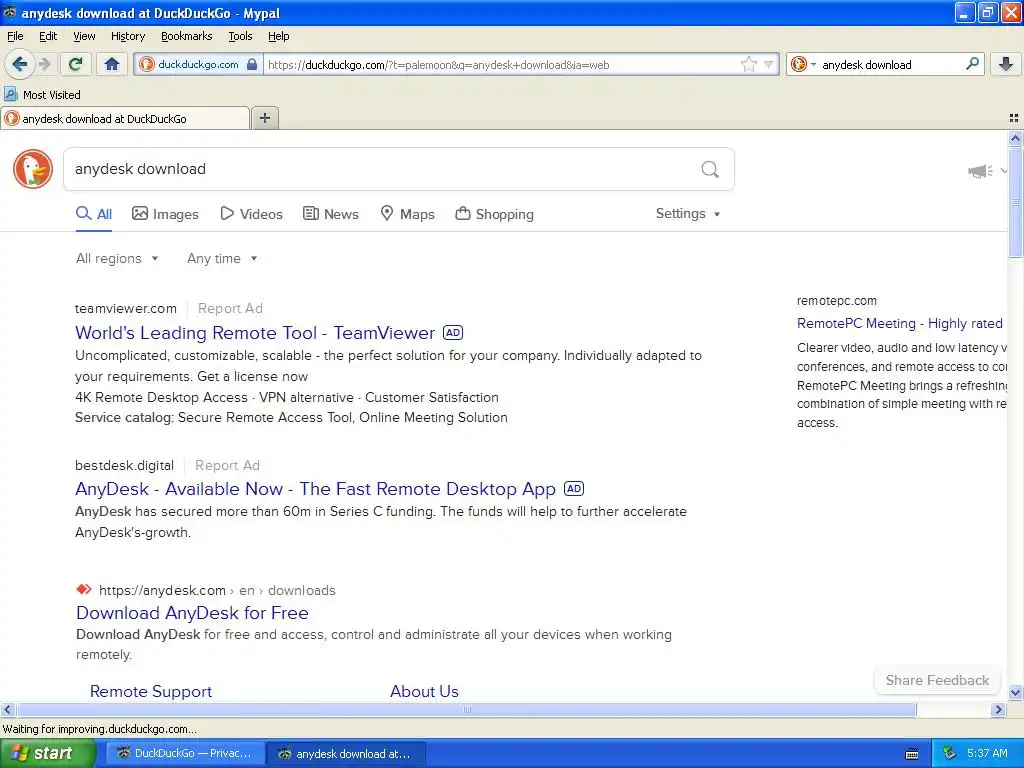Open the About Us sitelink

[424, 691]
